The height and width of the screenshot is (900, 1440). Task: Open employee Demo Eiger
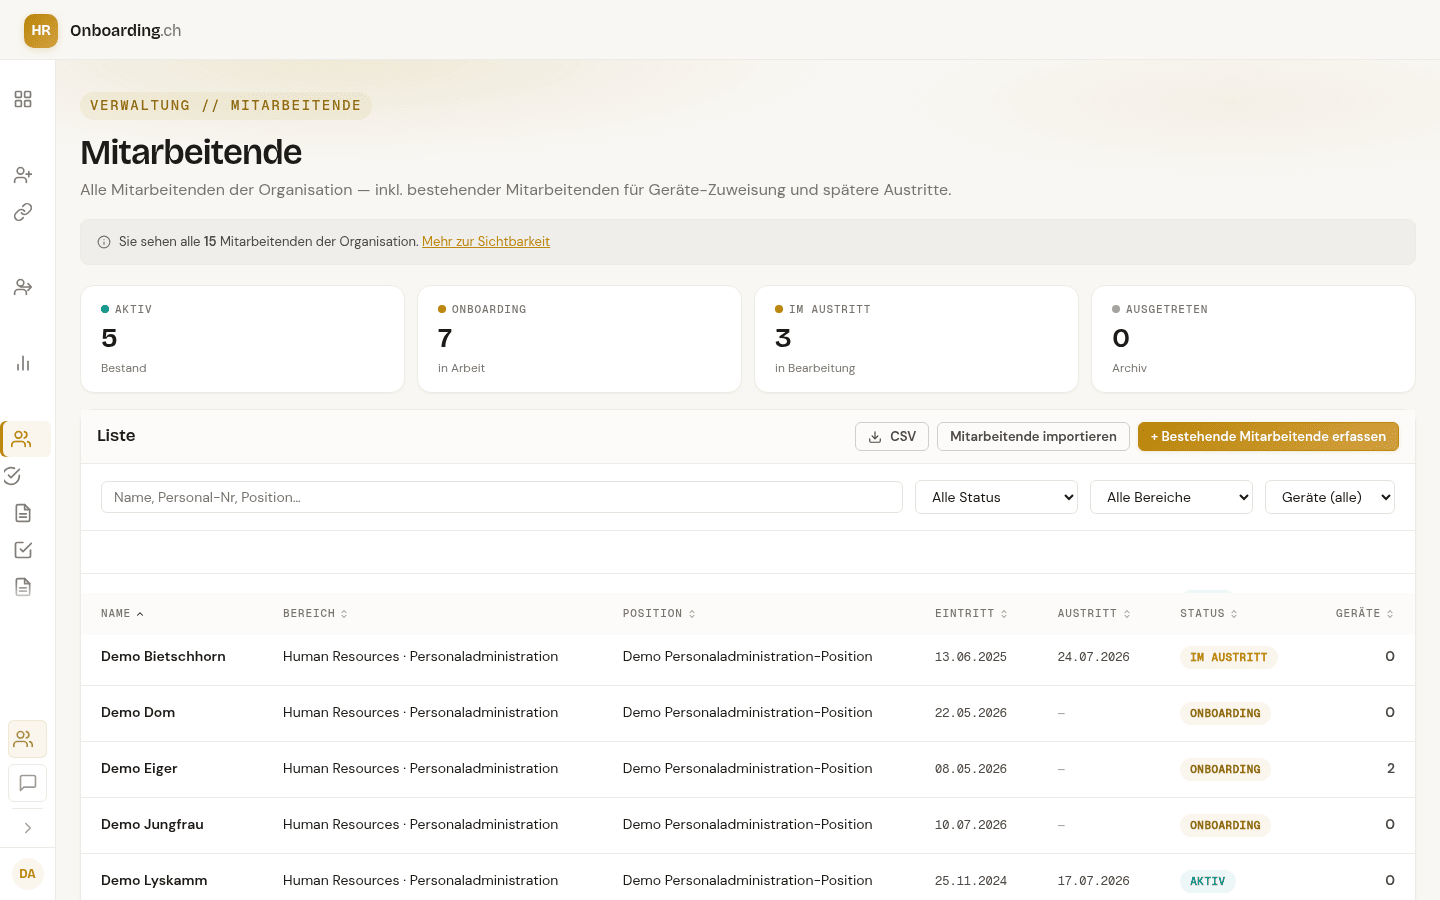[x=139, y=769]
